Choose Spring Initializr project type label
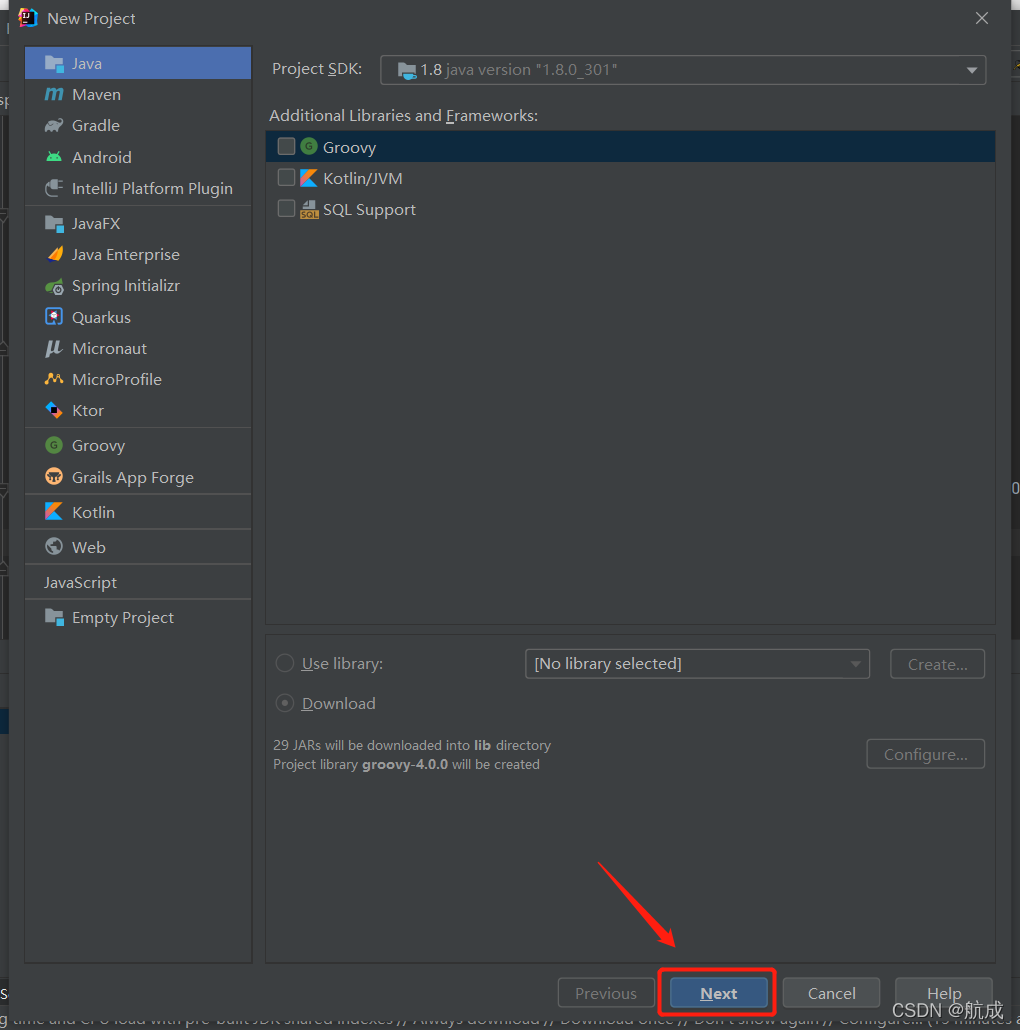 (125, 286)
